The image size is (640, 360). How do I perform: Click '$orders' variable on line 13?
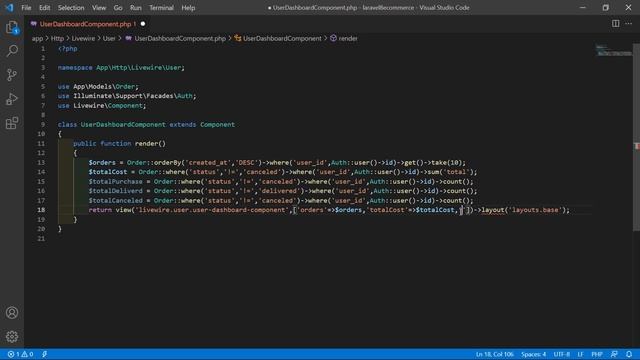pos(102,162)
